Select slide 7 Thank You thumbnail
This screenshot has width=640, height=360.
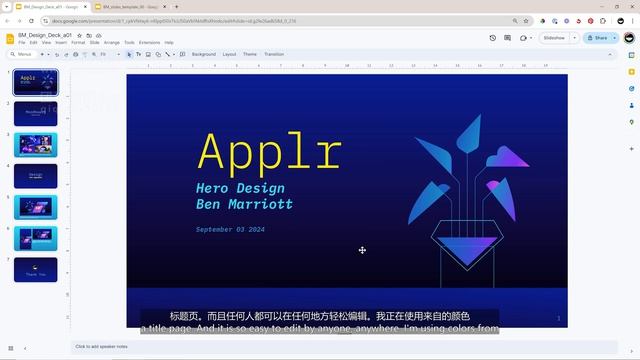tap(36, 270)
